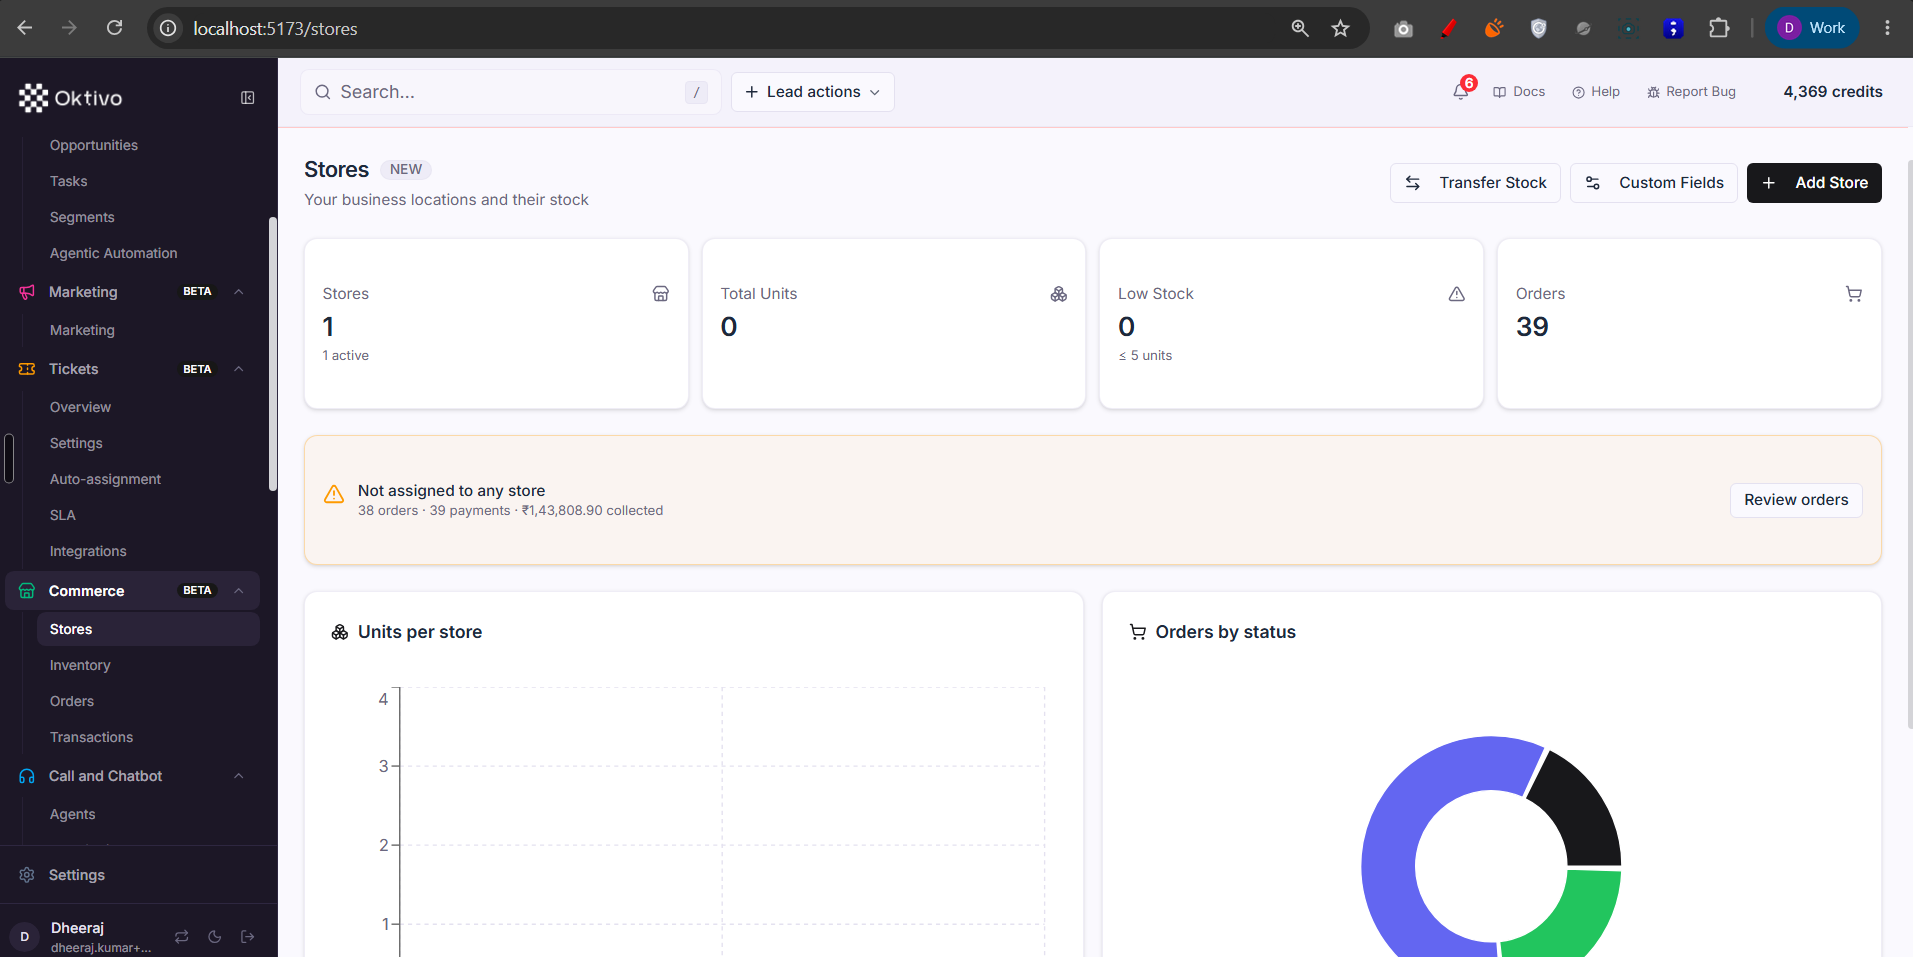Image resolution: width=1913 pixels, height=957 pixels.
Task: Open the Docs link
Action: pos(1519,92)
